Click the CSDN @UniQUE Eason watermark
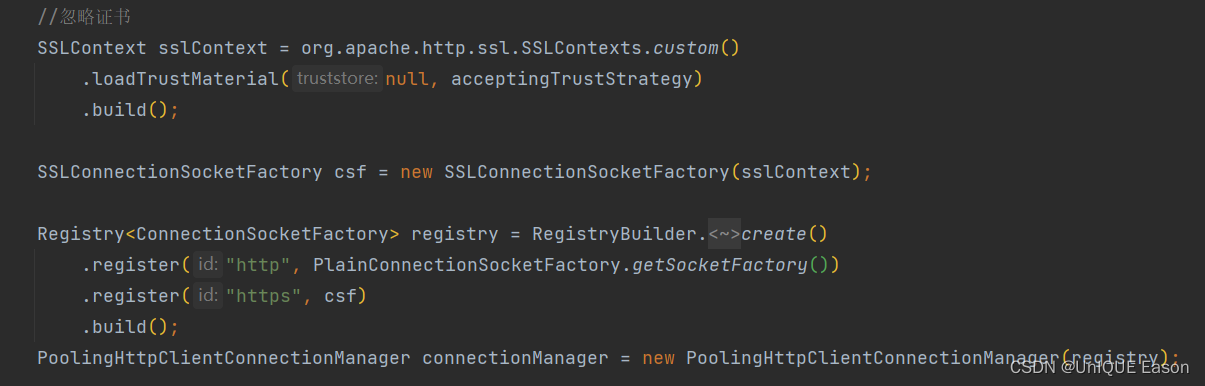 click(1099, 367)
